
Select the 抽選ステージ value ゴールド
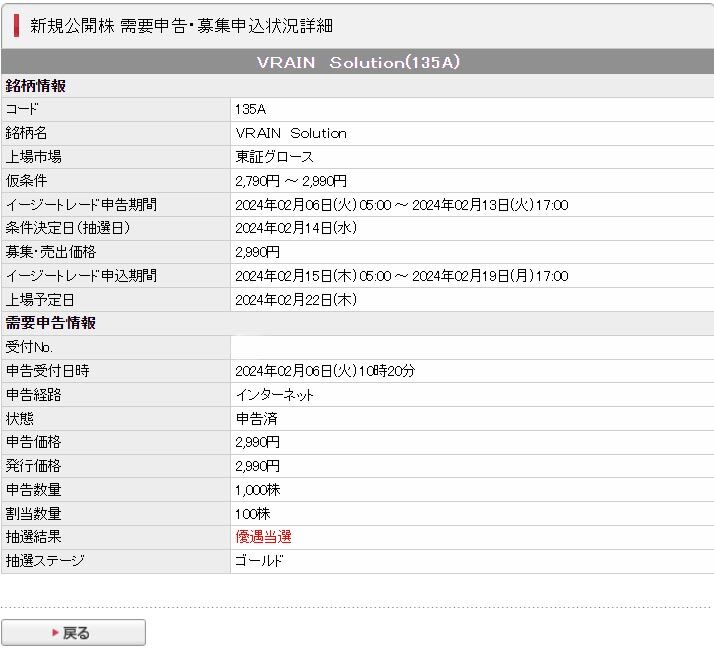(259, 561)
